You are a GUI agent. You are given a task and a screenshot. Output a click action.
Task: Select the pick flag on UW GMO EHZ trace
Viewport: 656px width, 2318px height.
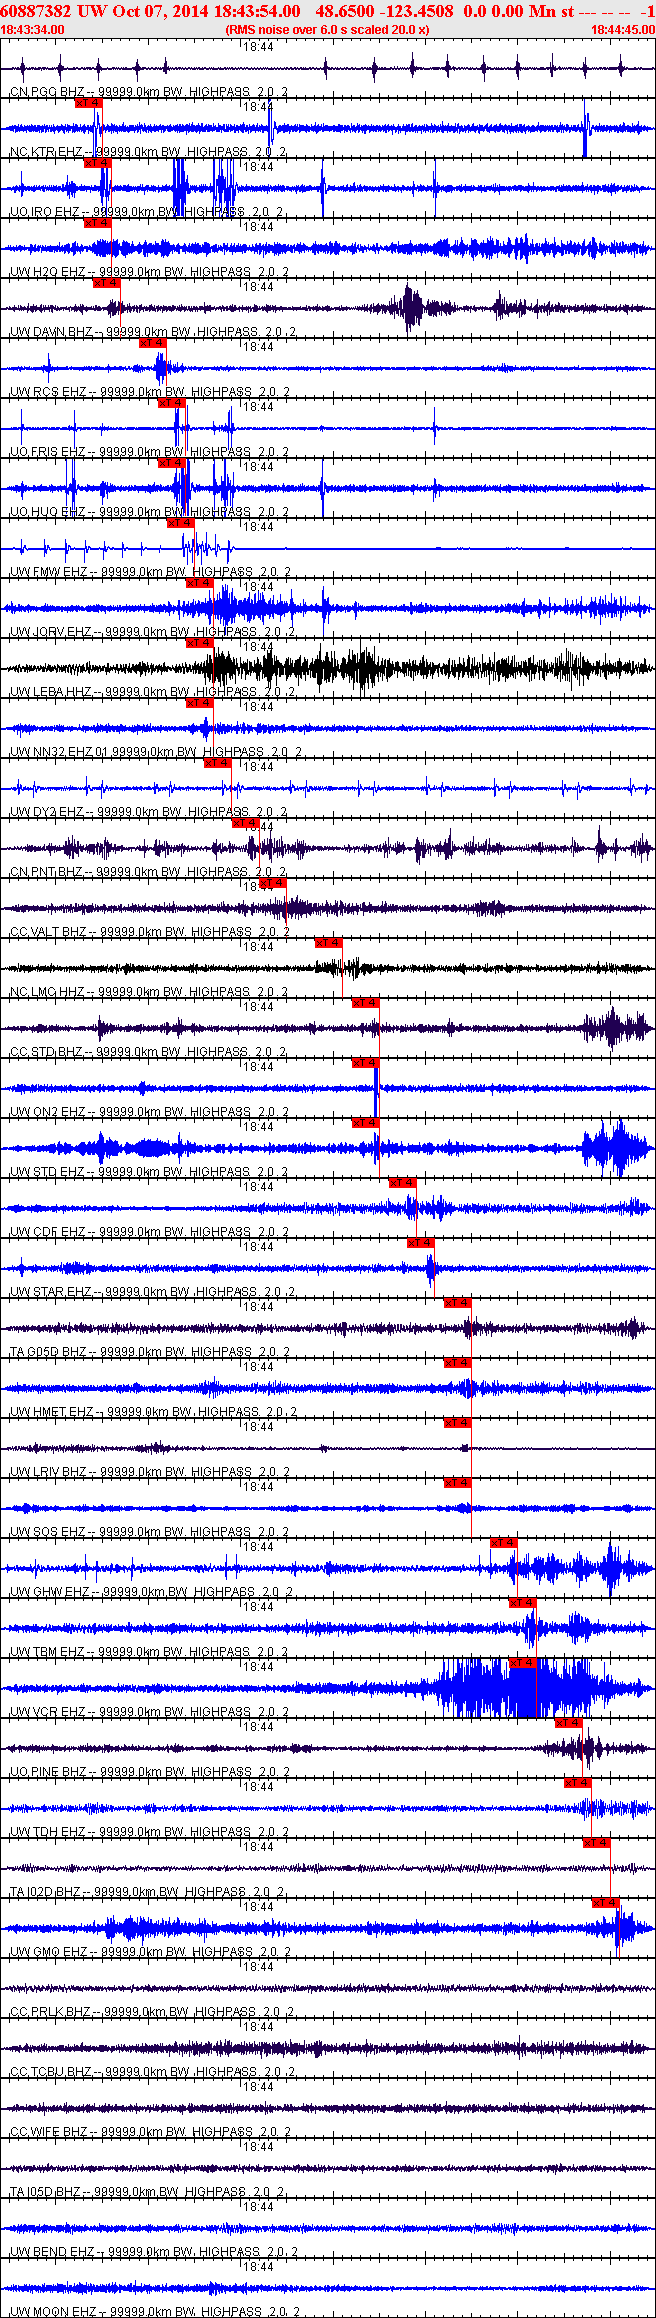(x=606, y=1903)
